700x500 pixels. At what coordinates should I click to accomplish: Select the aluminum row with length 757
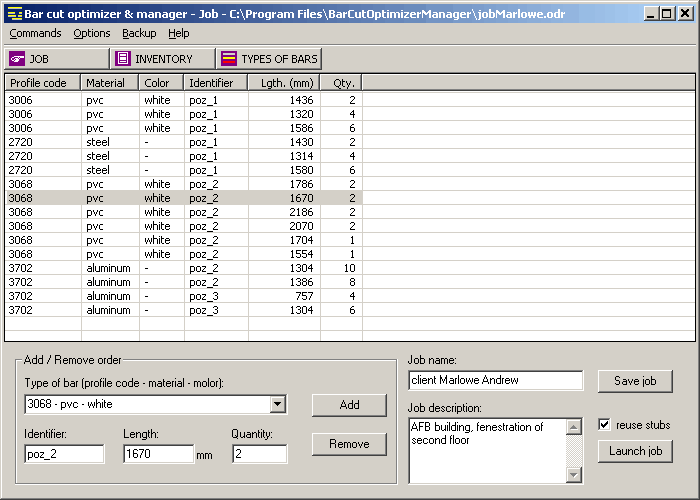pyautogui.click(x=183, y=296)
